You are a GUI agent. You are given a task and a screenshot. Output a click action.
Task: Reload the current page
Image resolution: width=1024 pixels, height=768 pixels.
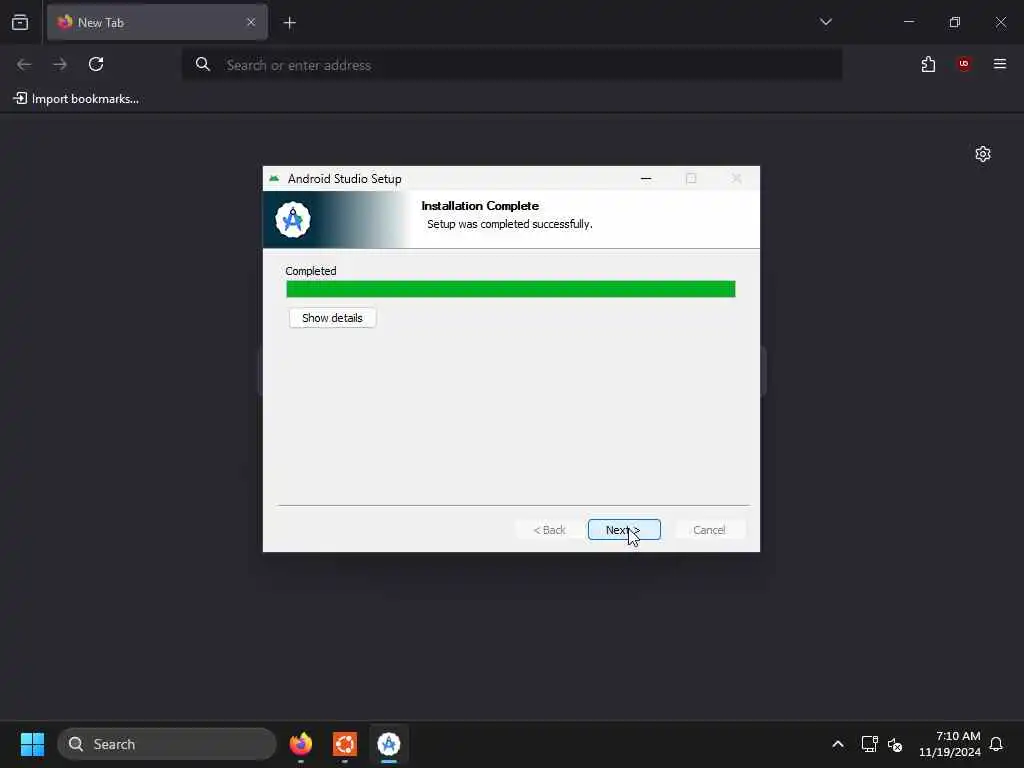click(96, 64)
